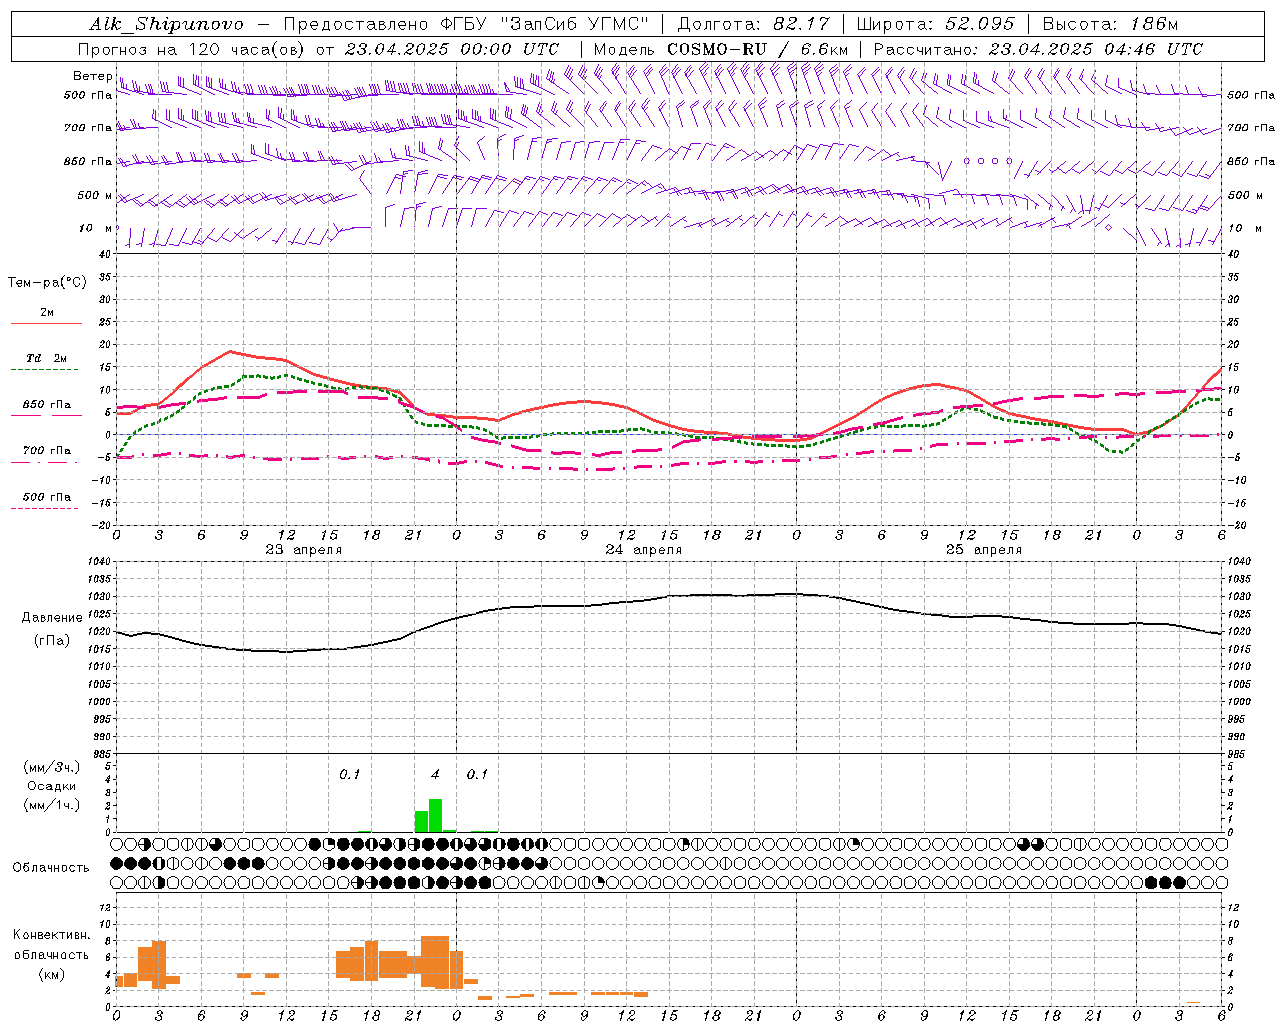This screenshot has width=1280, height=1024.
Task: Click the Тем-ра(°C) temperature label
Action: point(47,283)
